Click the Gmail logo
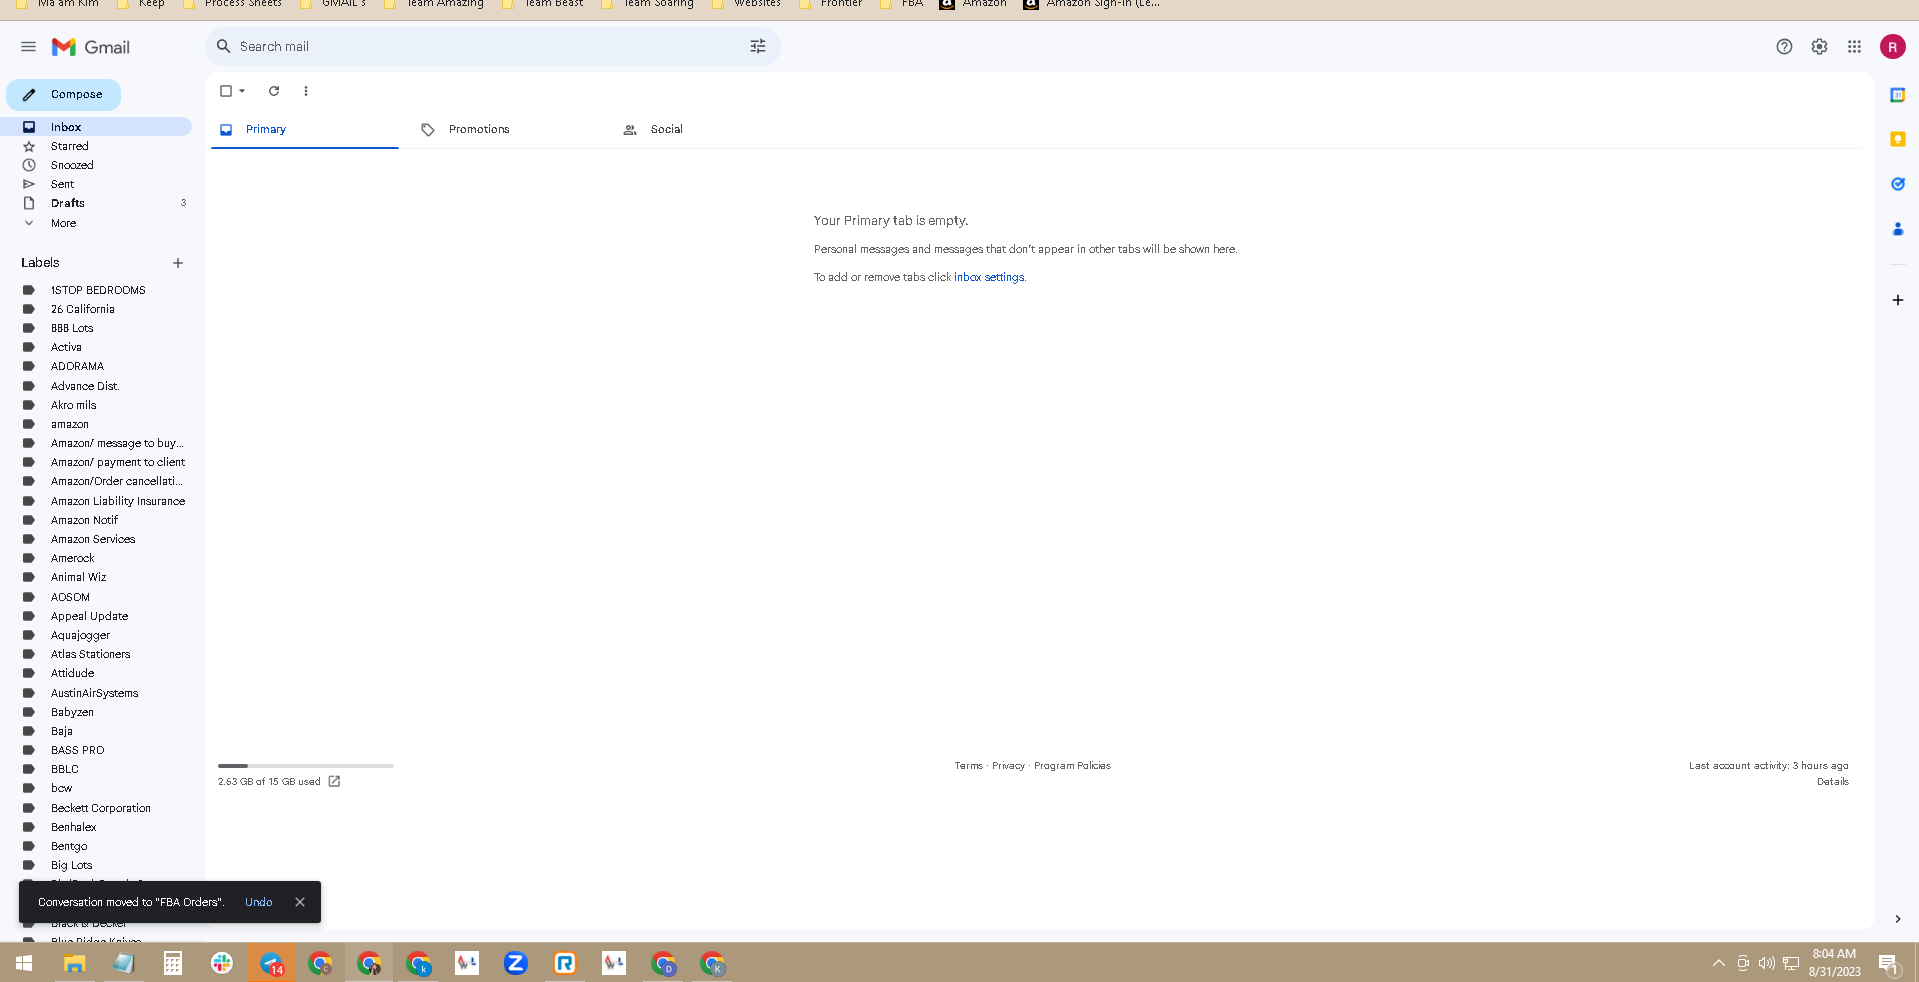This screenshot has height=982, width=1919. (91, 47)
